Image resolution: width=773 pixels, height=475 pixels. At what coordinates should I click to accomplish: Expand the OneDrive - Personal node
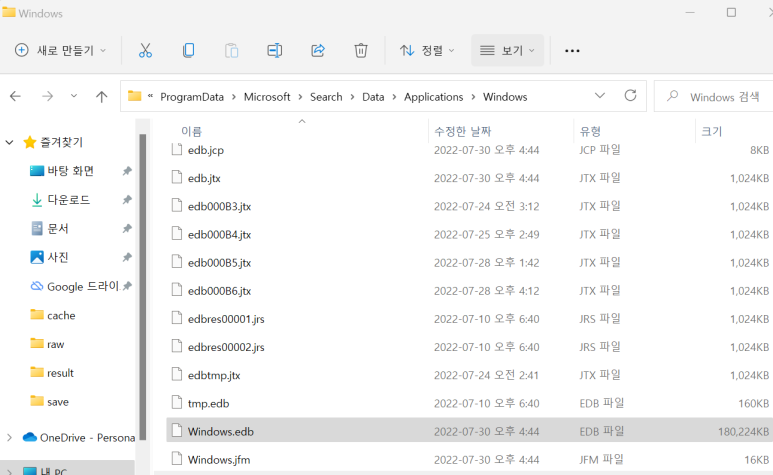point(9,438)
